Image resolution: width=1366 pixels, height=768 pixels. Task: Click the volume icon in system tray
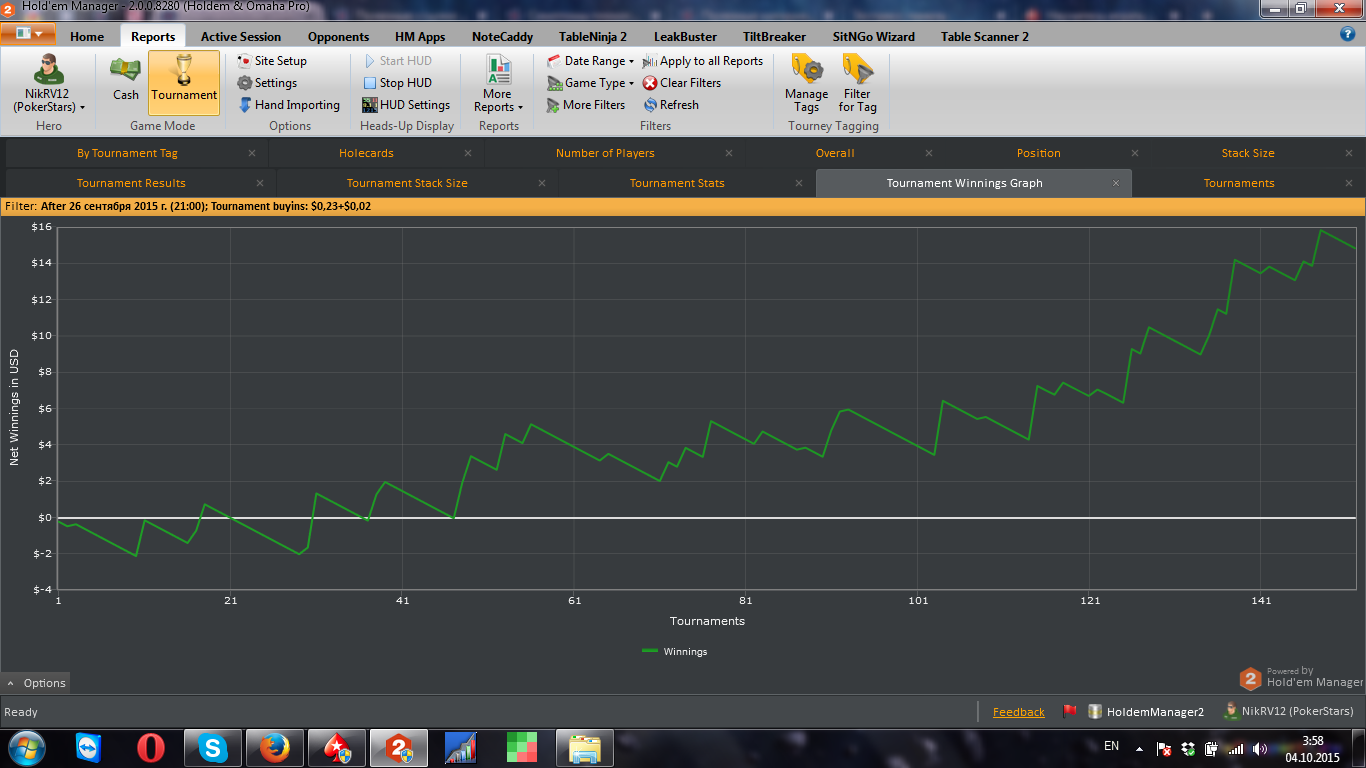point(1259,749)
